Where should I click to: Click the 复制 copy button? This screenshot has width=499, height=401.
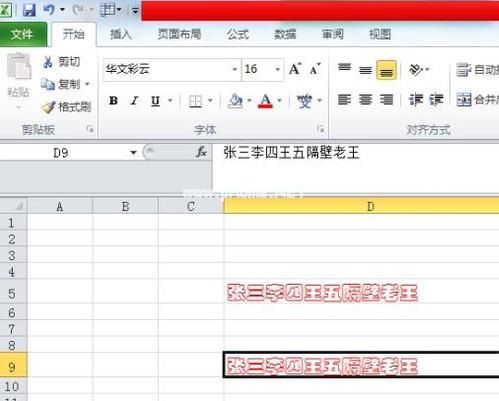pos(65,84)
